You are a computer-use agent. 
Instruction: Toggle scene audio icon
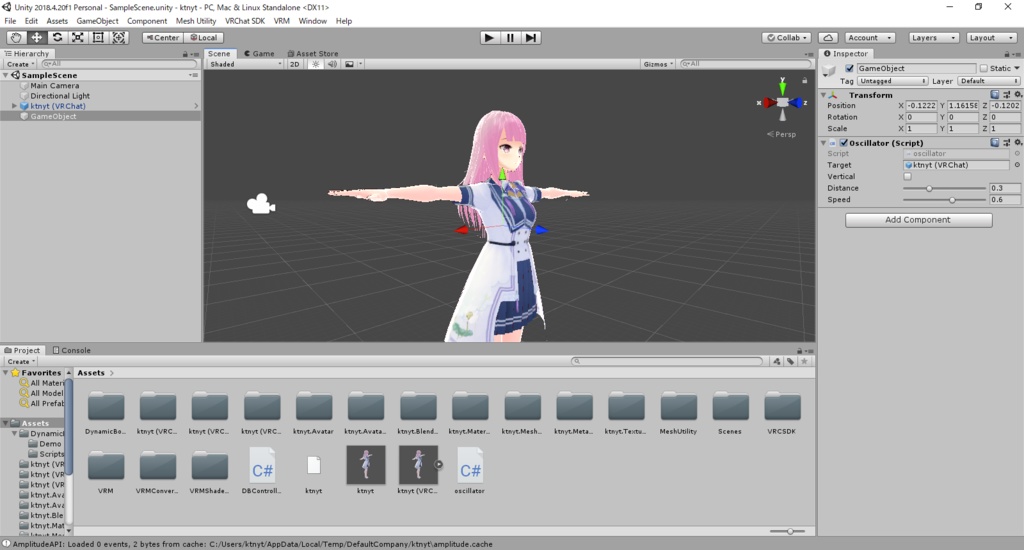[332, 64]
